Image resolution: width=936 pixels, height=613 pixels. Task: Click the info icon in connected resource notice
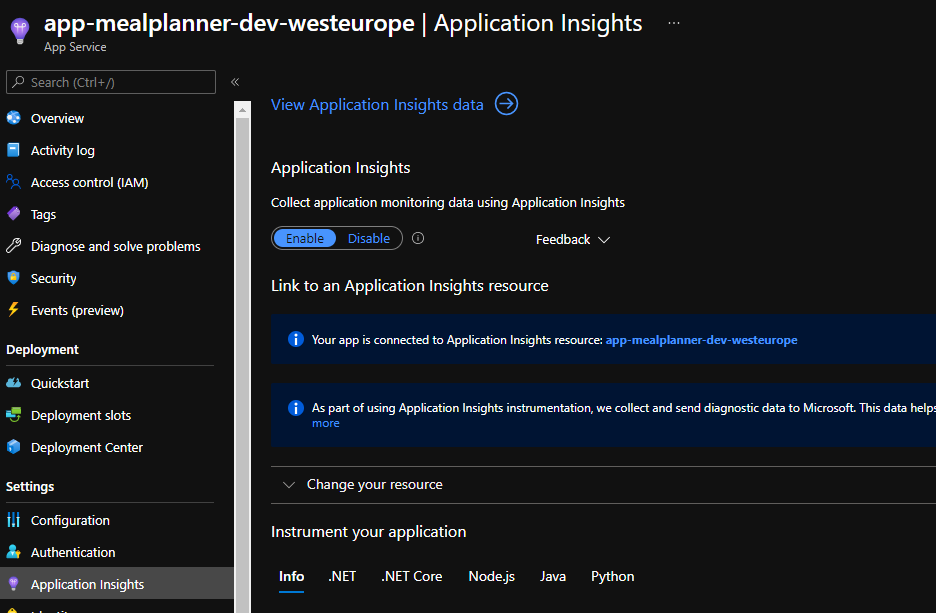(x=295, y=339)
